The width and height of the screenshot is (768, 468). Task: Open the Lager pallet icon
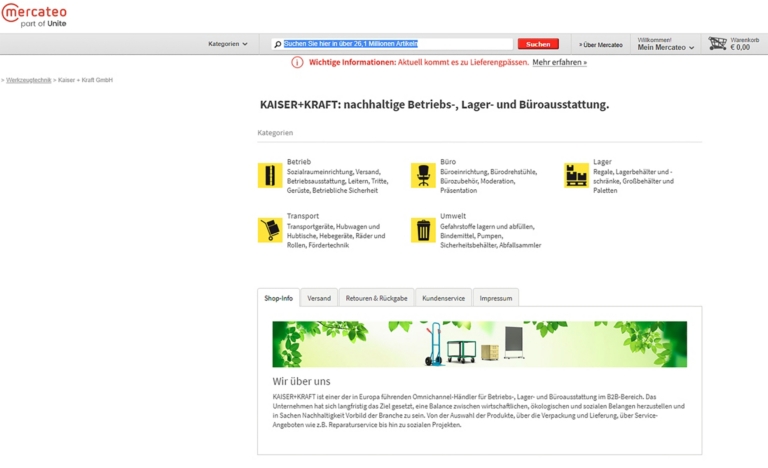576,175
